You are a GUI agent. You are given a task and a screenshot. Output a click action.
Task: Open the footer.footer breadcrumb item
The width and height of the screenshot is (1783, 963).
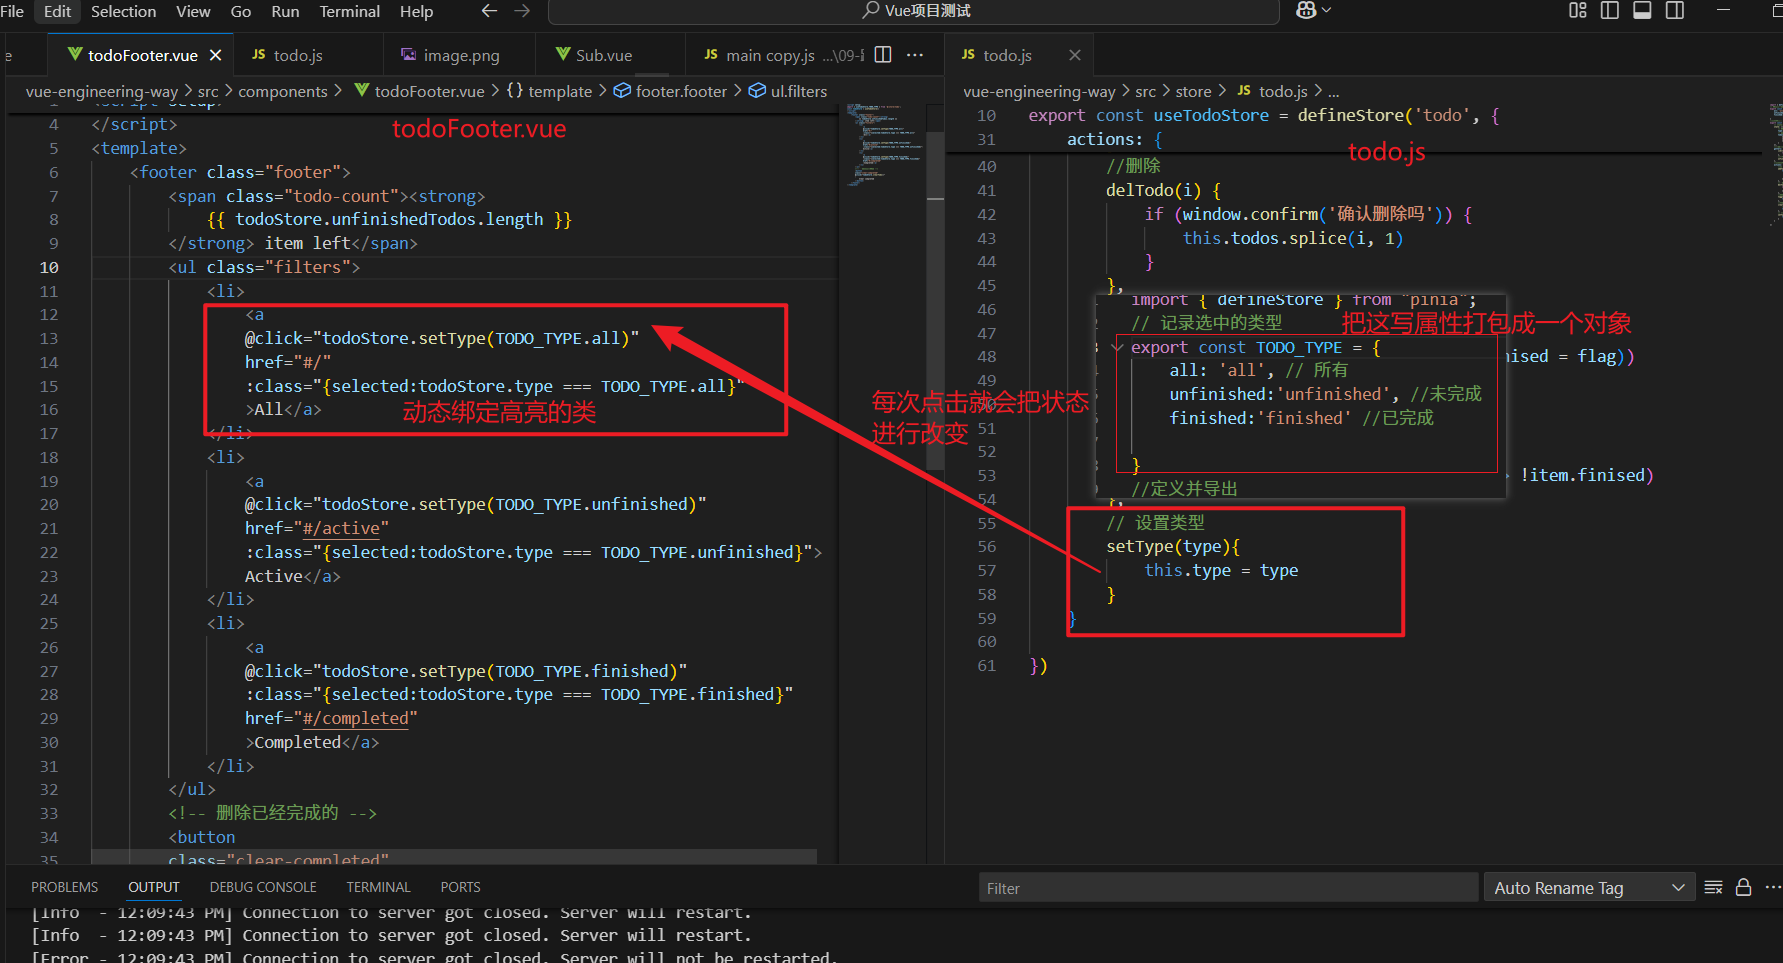671,91
